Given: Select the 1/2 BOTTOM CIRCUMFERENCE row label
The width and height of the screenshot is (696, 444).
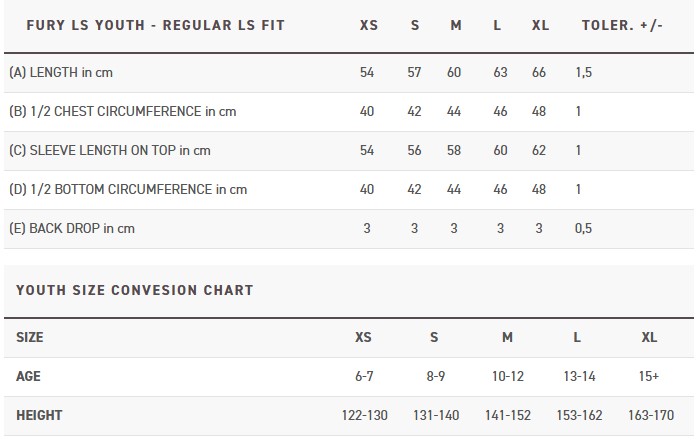Looking at the screenshot, I should [128, 190].
